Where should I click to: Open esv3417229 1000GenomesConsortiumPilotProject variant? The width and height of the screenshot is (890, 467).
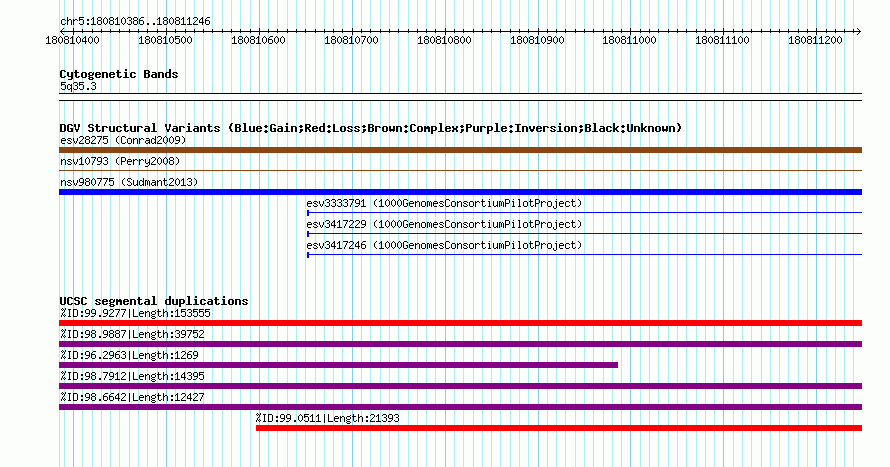pos(444,224)
